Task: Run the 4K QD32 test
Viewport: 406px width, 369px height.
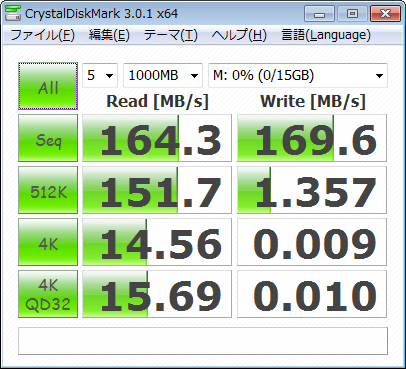Action: coord(48,294)
